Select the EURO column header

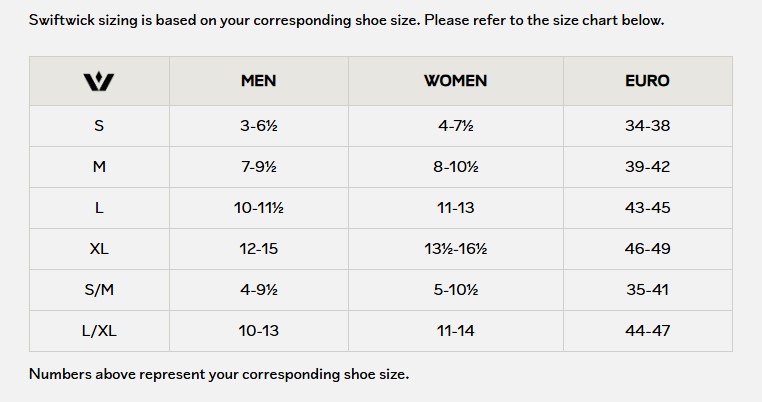click(647, 81)
